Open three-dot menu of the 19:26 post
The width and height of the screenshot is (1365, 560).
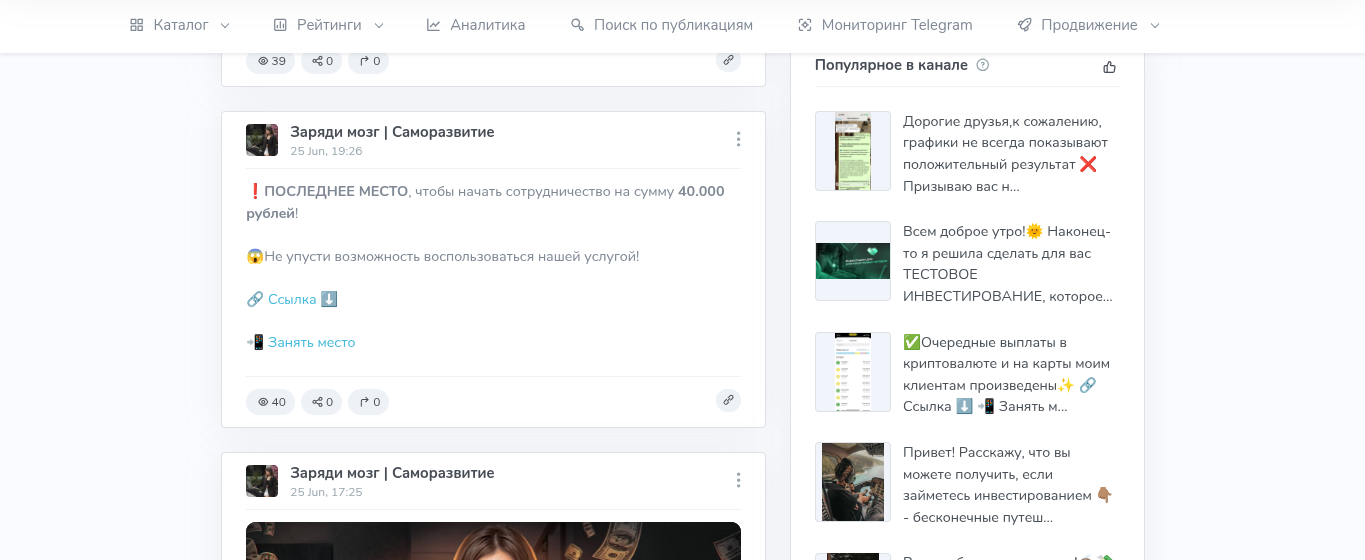click(x=738, y=139)
